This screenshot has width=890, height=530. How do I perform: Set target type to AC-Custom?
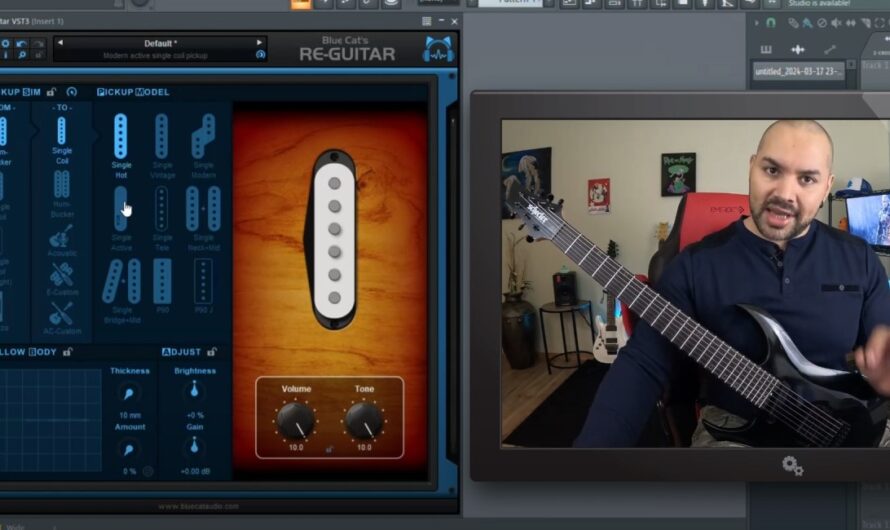point(61,316)
